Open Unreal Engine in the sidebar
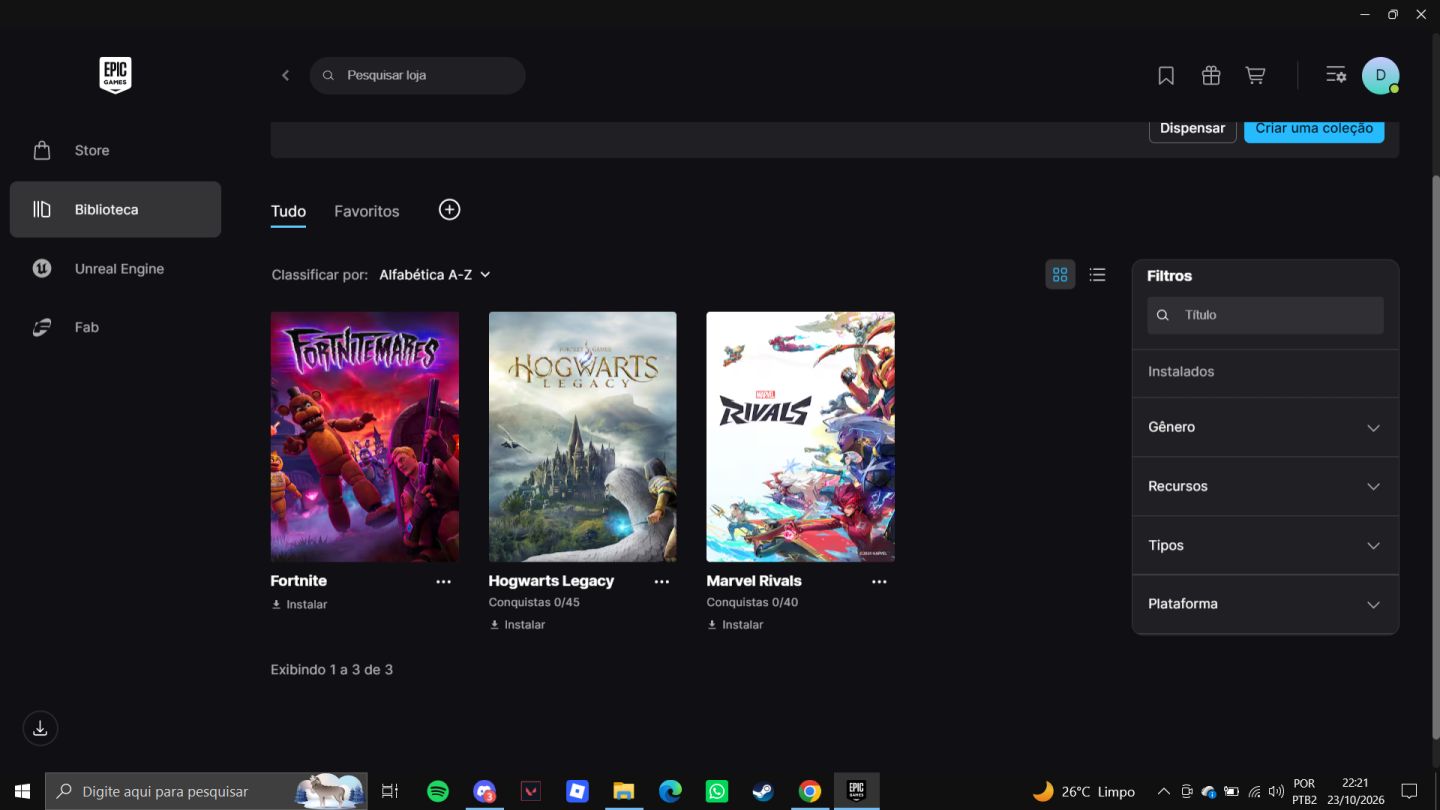Image resolution: width=1440 pixels, height=810 pixels. pos(115,268)
